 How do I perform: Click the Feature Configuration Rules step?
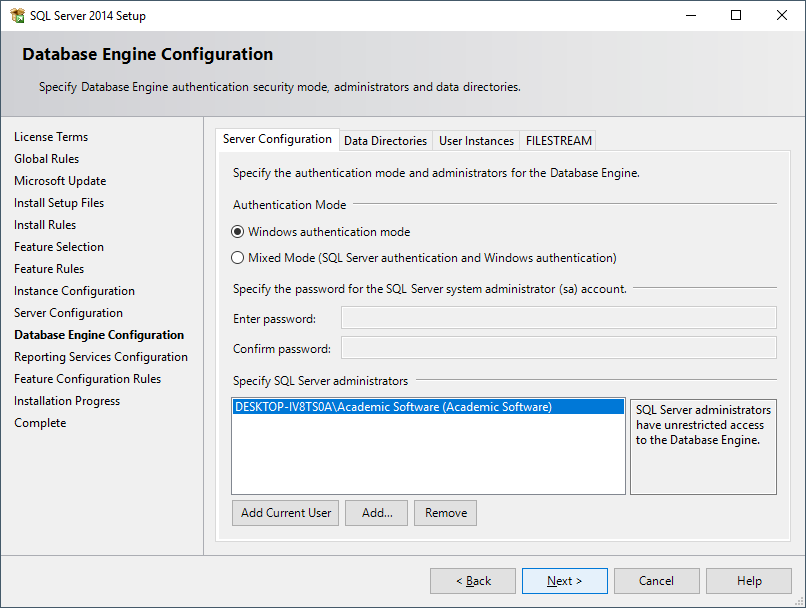pos(87,379)
